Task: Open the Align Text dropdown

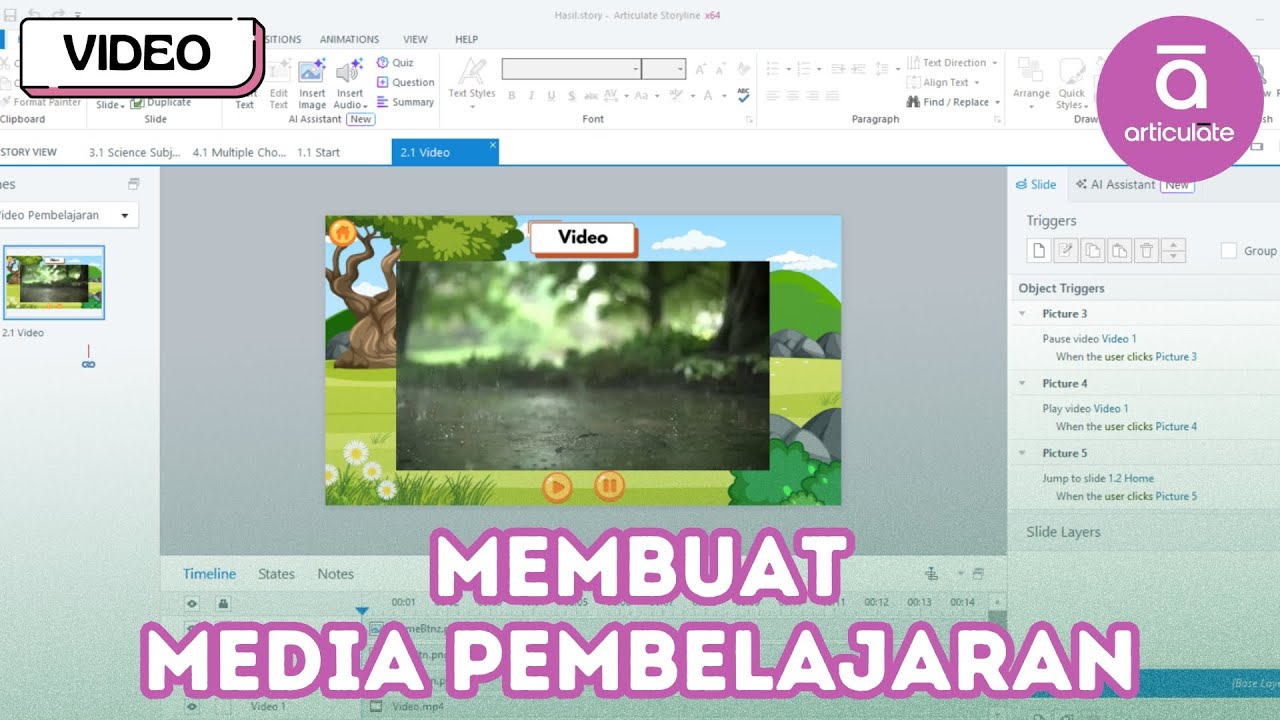Action: (x=943, y=82)
